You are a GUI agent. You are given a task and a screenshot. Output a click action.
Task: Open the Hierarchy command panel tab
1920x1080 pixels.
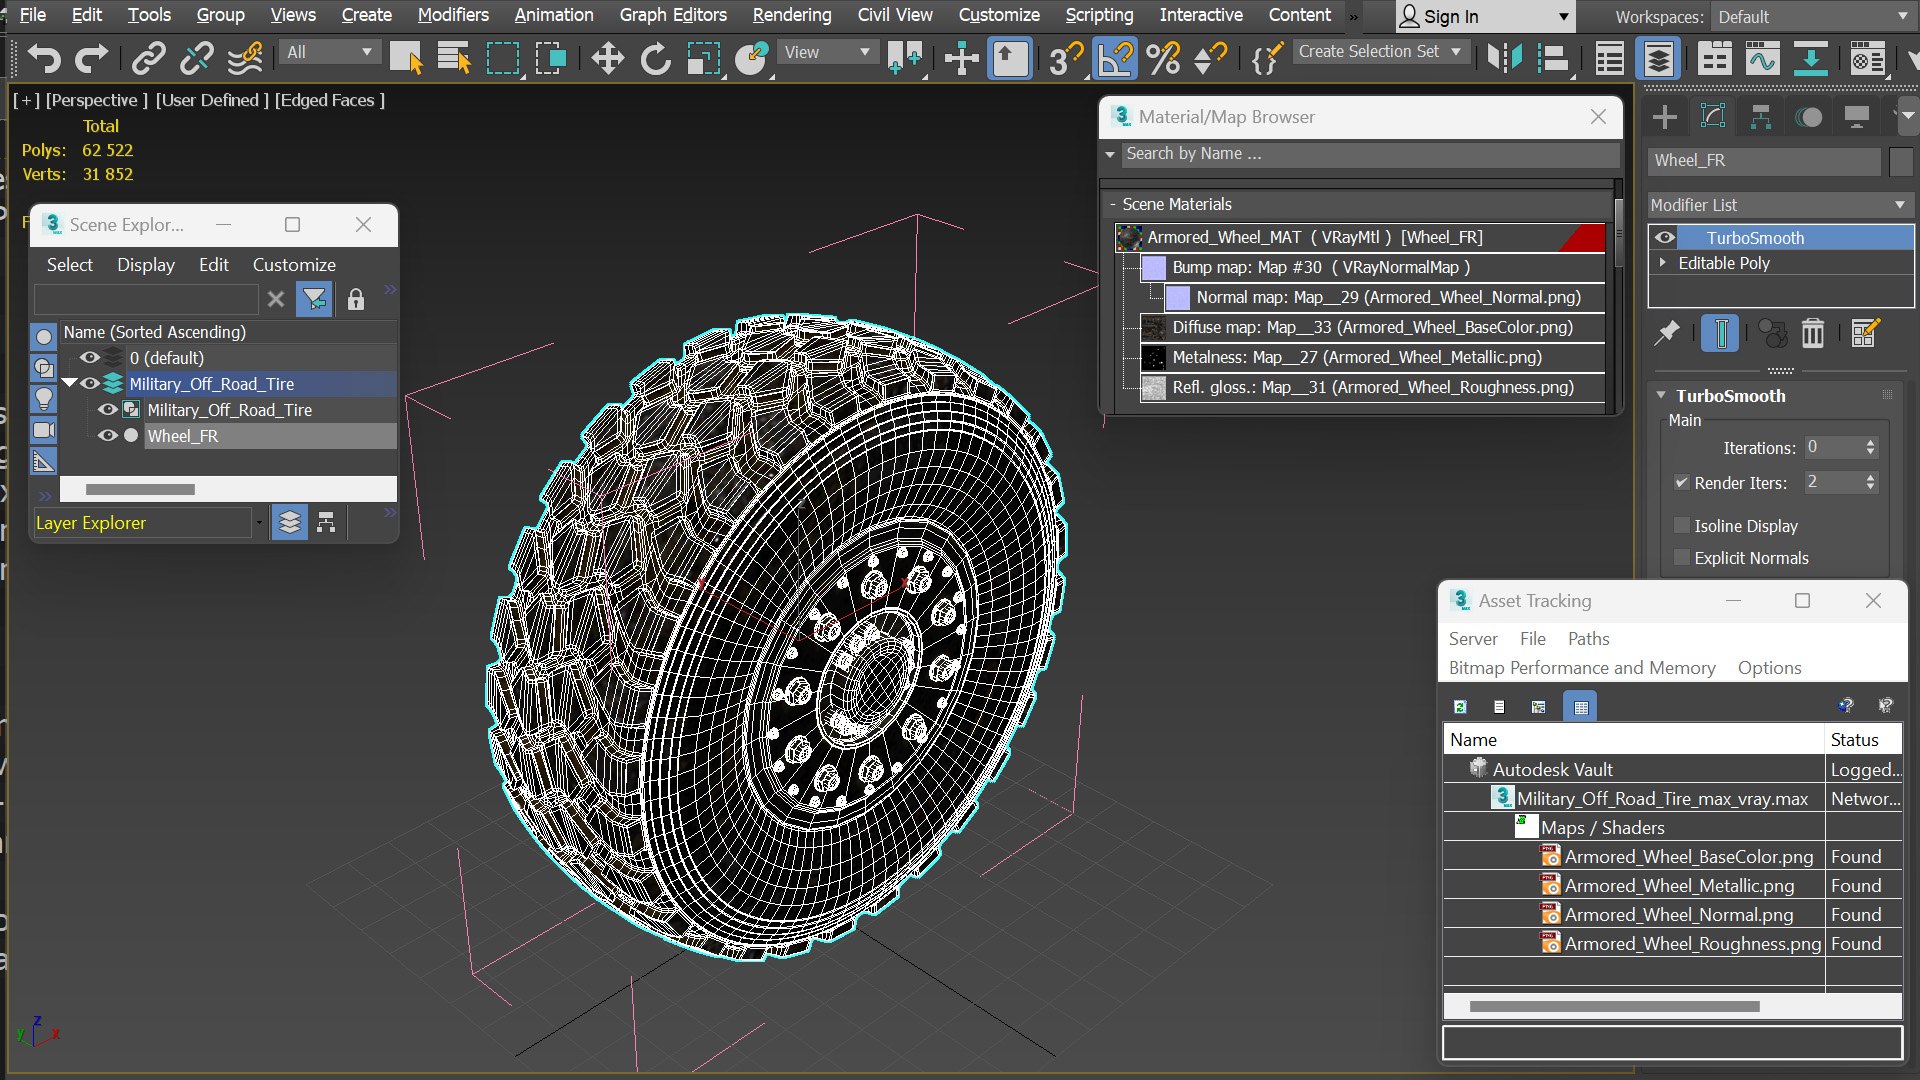tap(1761, 117)
